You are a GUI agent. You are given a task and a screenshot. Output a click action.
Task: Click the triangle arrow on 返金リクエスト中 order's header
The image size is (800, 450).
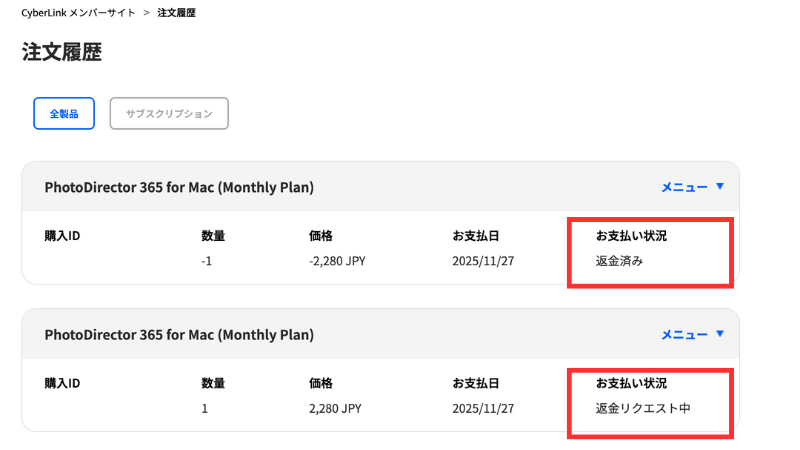(x=719, y=334)
